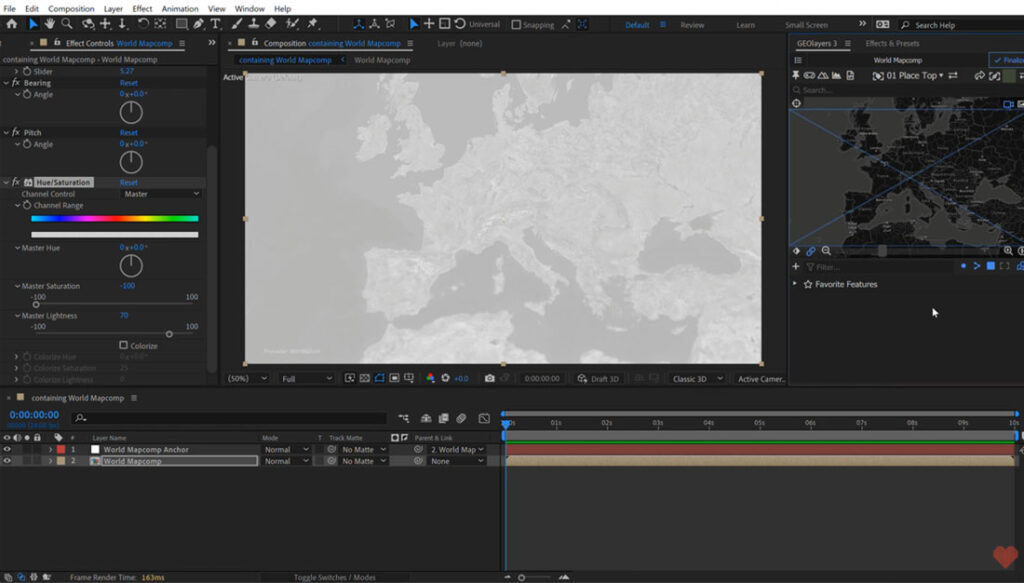Click the Active Camera view button
The image size is (1024, 583).
pos(761,379)
